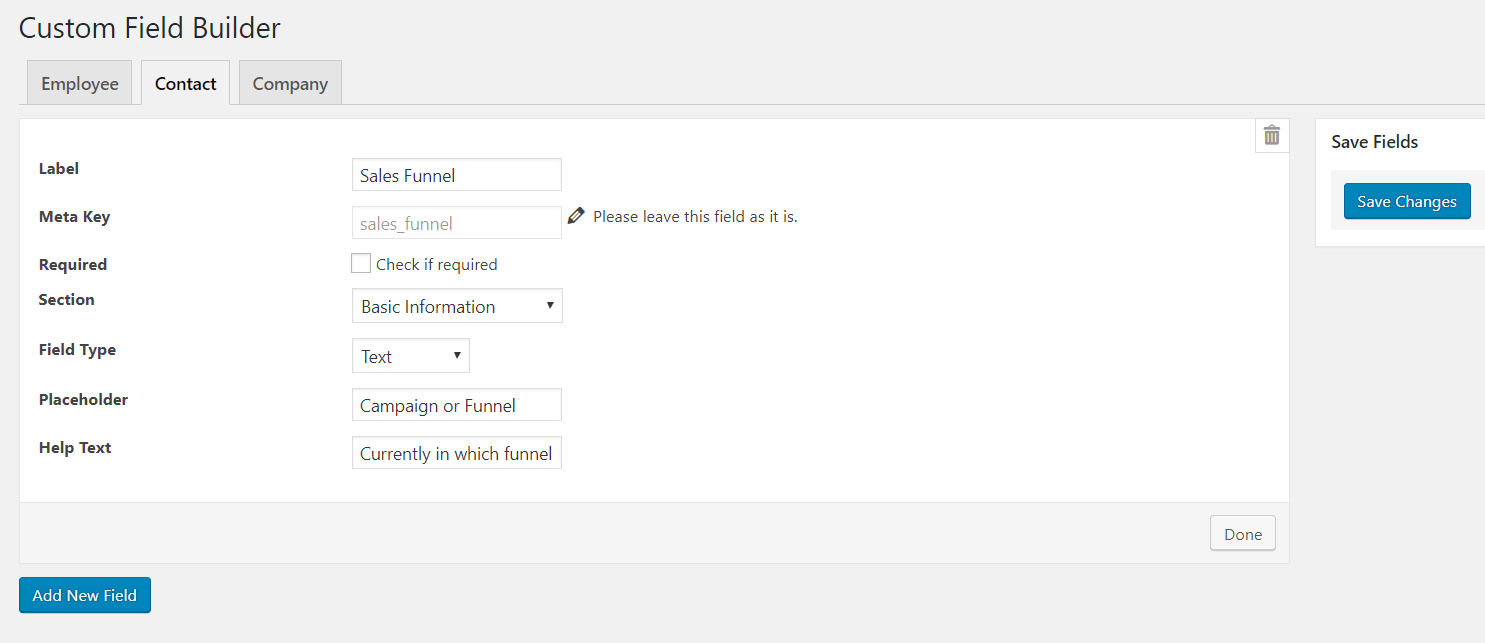The height and width of the screenshot is (643, 1485).
Task: Switch to the Employee tab
Action: coord(79,83)
